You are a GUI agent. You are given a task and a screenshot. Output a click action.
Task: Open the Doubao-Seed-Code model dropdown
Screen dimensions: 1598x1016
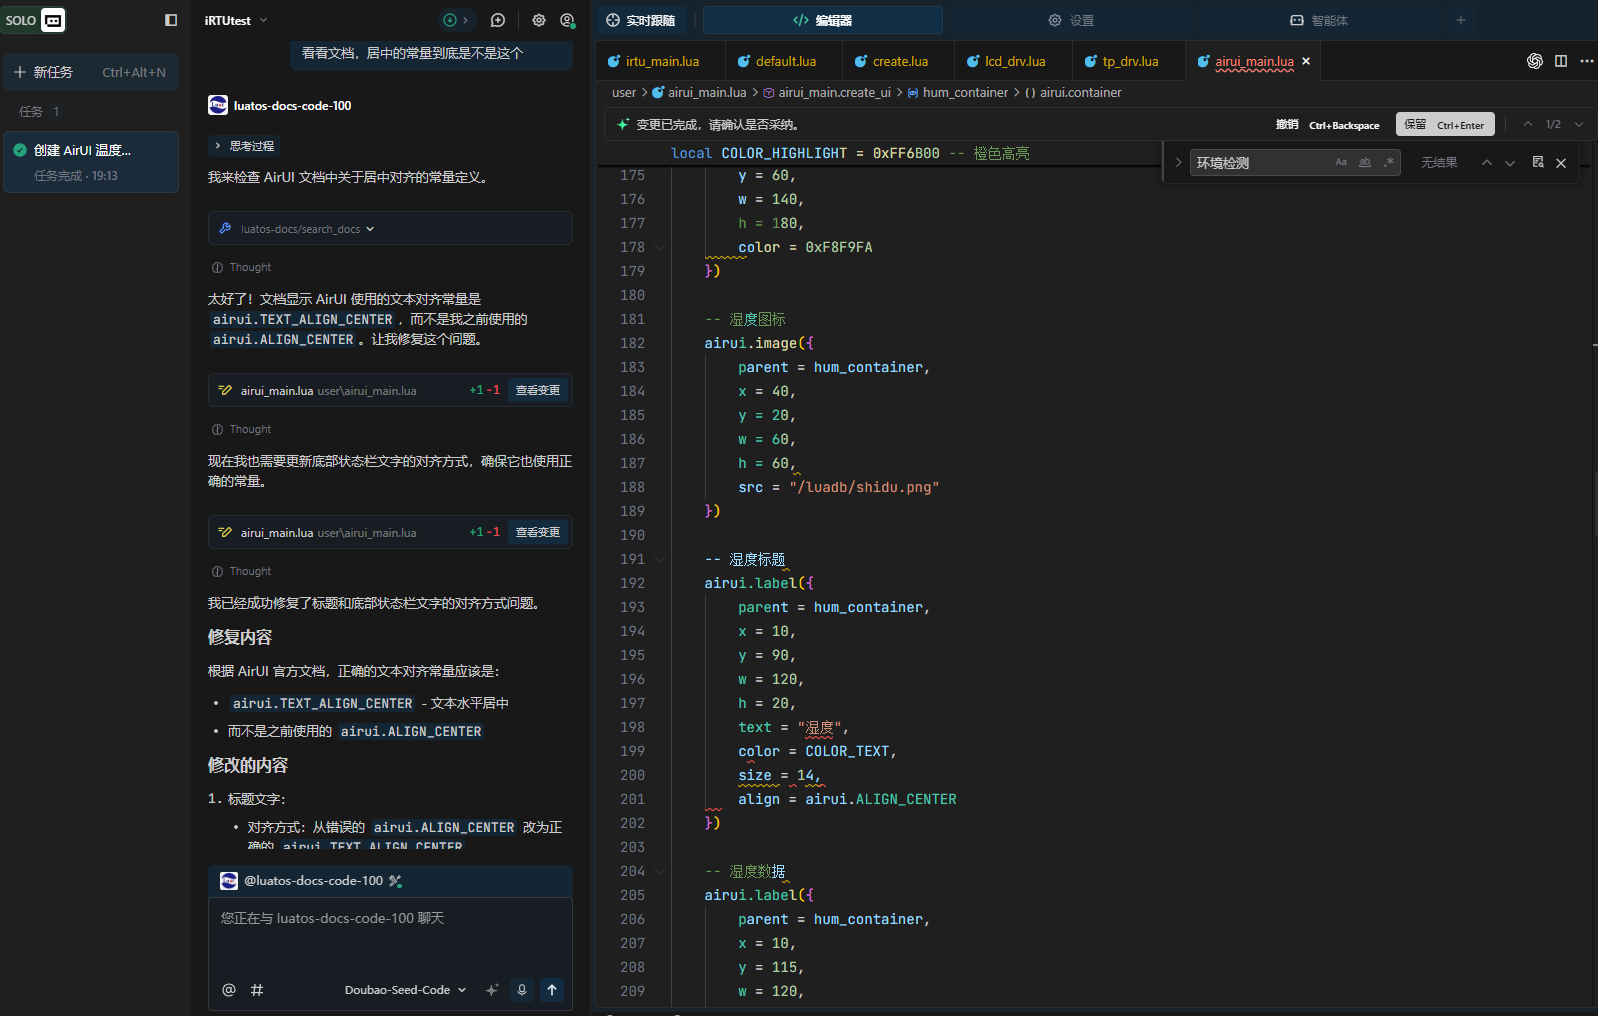tap(405, 990)
